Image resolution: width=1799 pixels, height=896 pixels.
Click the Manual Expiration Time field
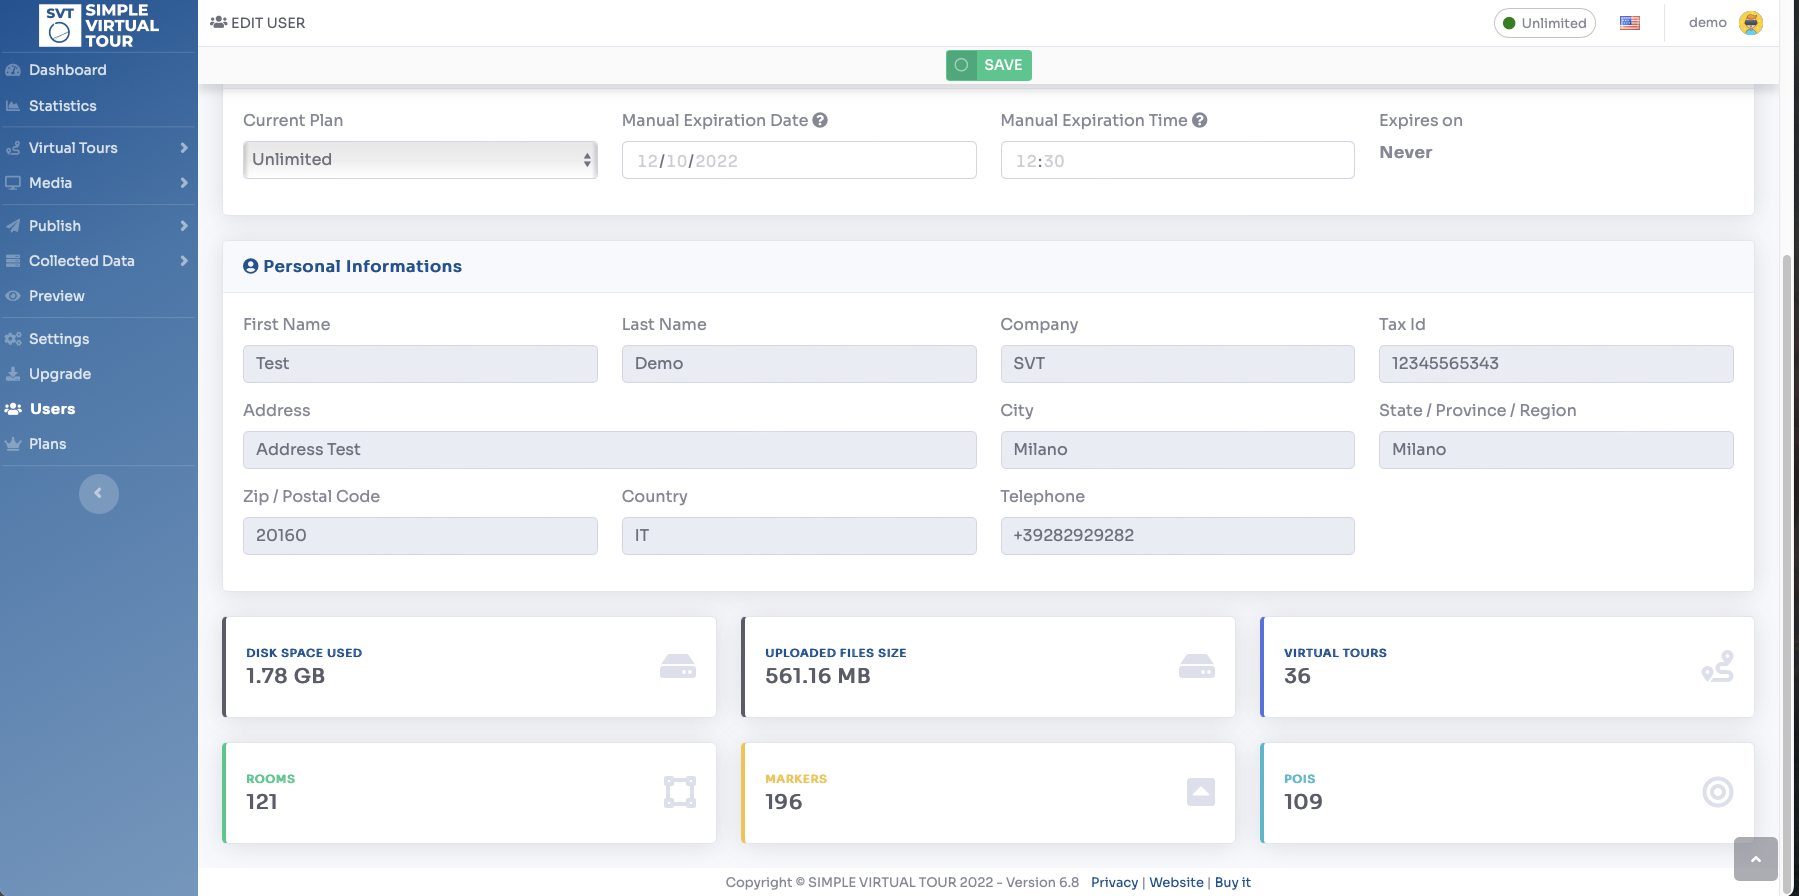[x=1177, y=160]
